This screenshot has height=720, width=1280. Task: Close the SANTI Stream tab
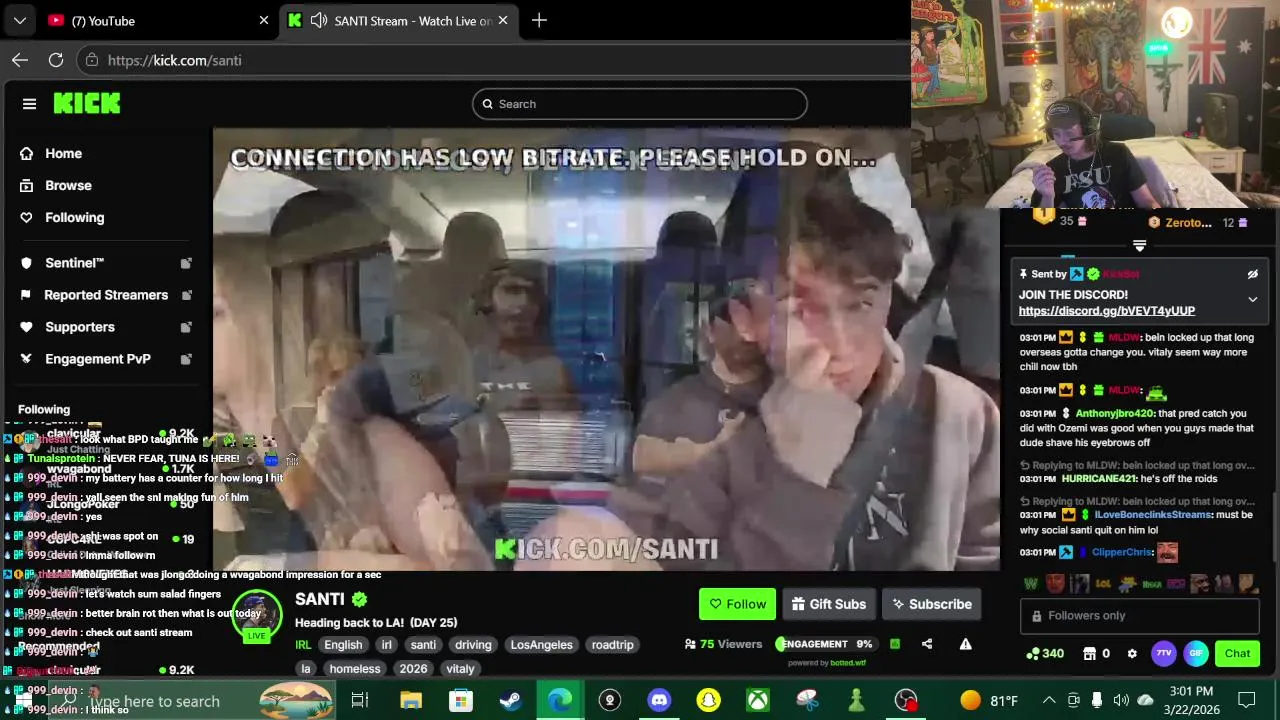coord(502,20)
